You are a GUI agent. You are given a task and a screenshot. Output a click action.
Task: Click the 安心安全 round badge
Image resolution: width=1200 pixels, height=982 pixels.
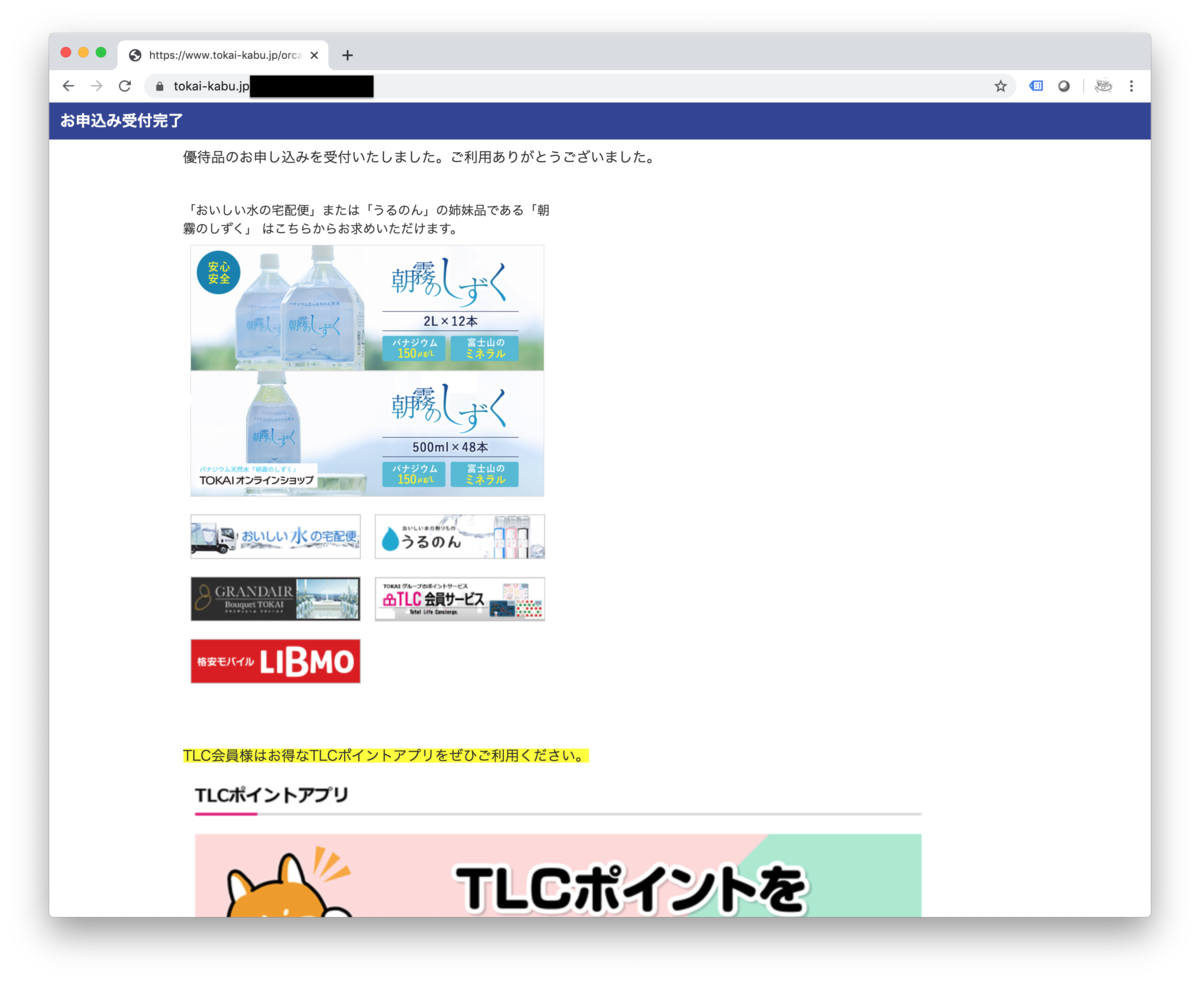point(219,273)
